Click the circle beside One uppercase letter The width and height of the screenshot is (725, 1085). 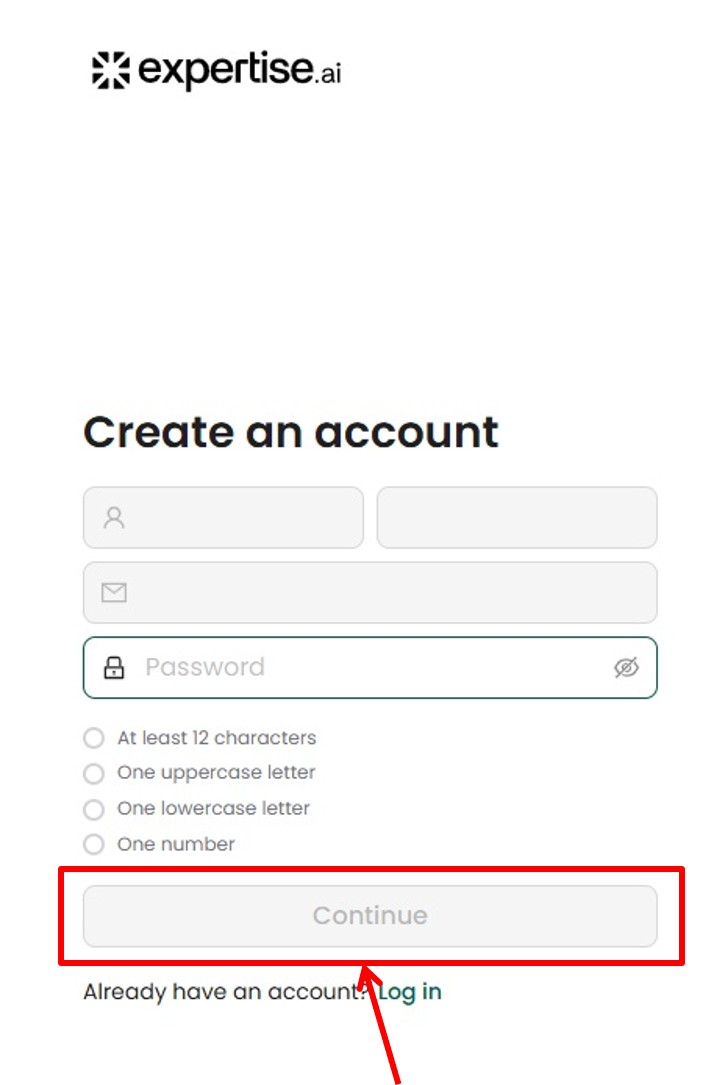pyautogui.click(x=94, y=773)
